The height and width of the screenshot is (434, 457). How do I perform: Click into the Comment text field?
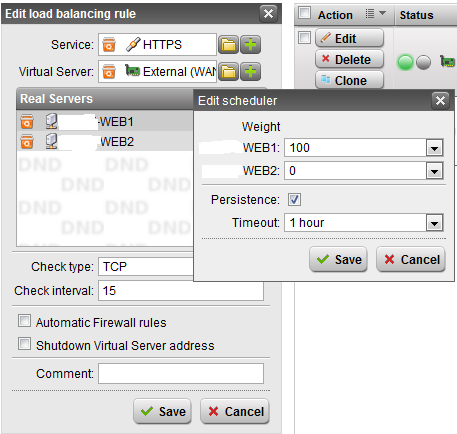click(x=181, y=374)
